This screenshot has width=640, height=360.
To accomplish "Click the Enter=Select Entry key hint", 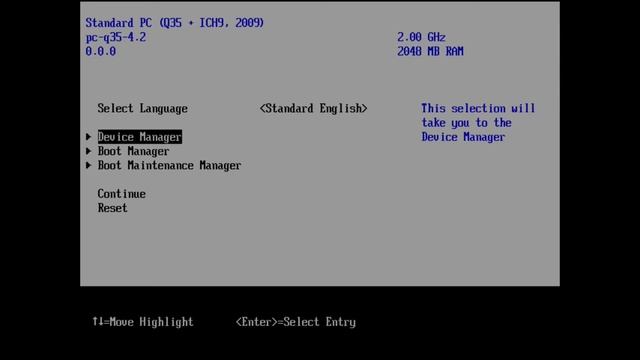I will pyautogui.click(x=296, y=322).
